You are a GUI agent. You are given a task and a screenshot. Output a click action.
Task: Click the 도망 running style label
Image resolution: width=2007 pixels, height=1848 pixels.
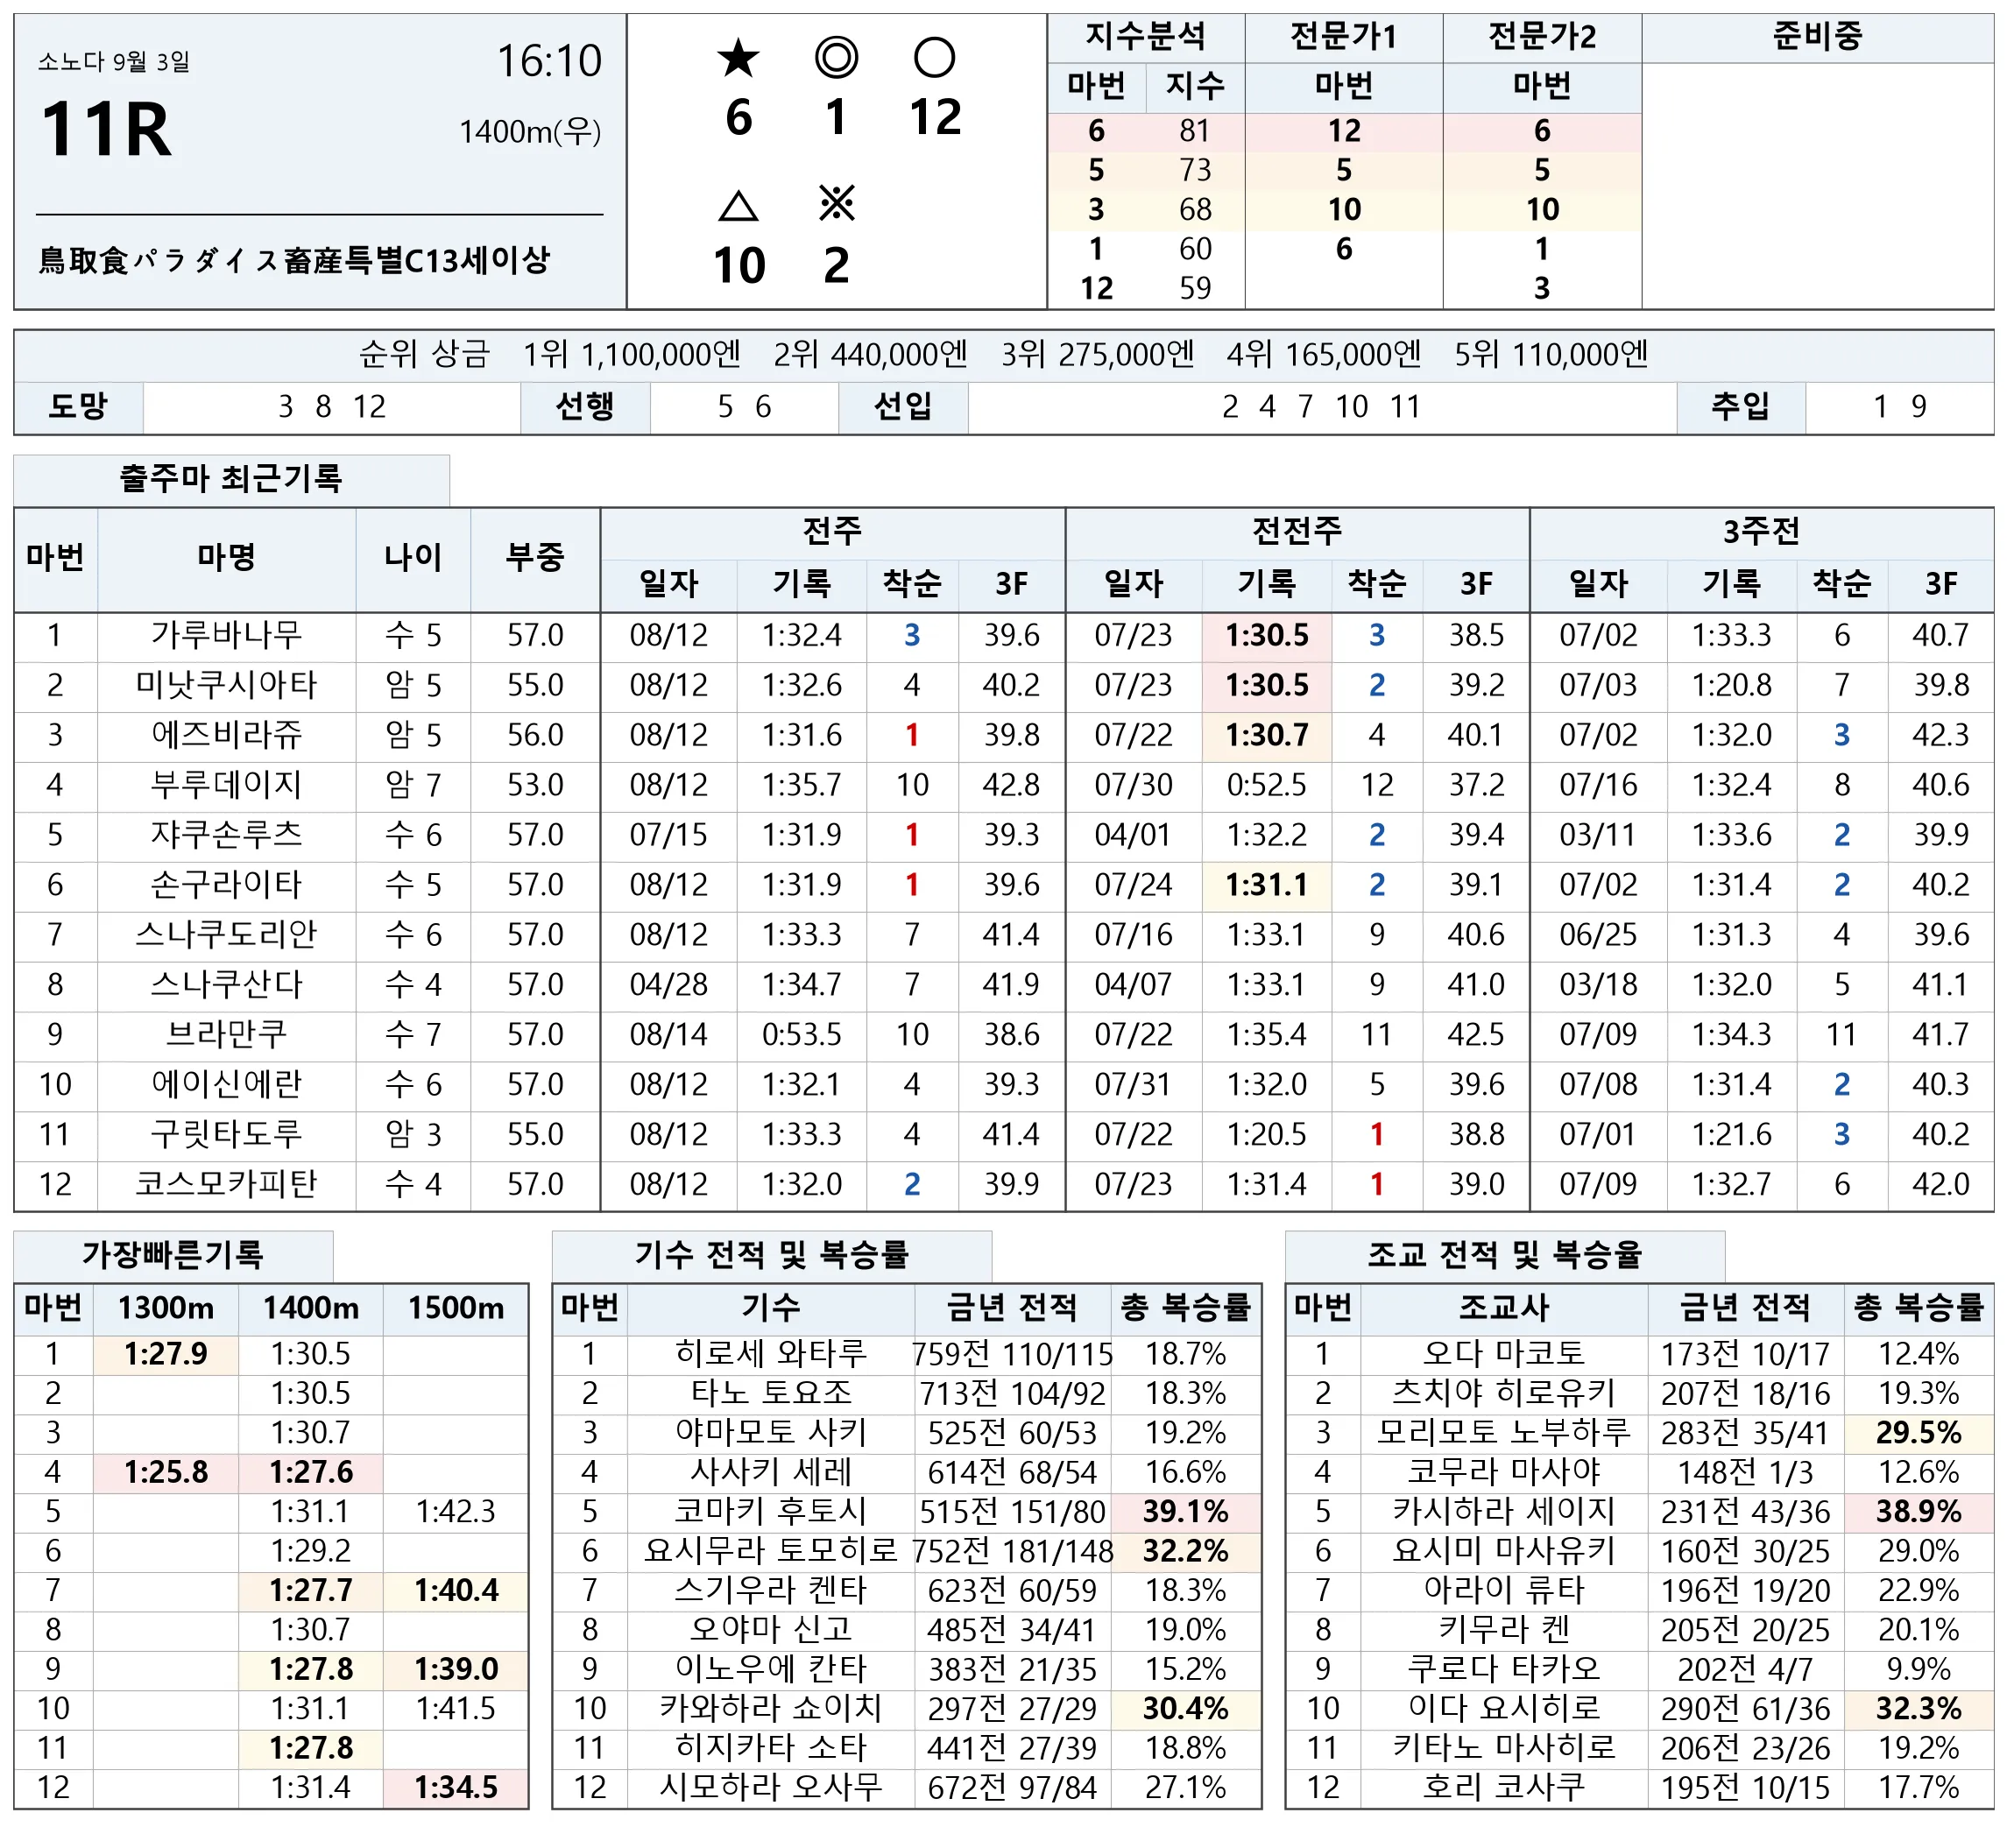(x=78, y=407)
